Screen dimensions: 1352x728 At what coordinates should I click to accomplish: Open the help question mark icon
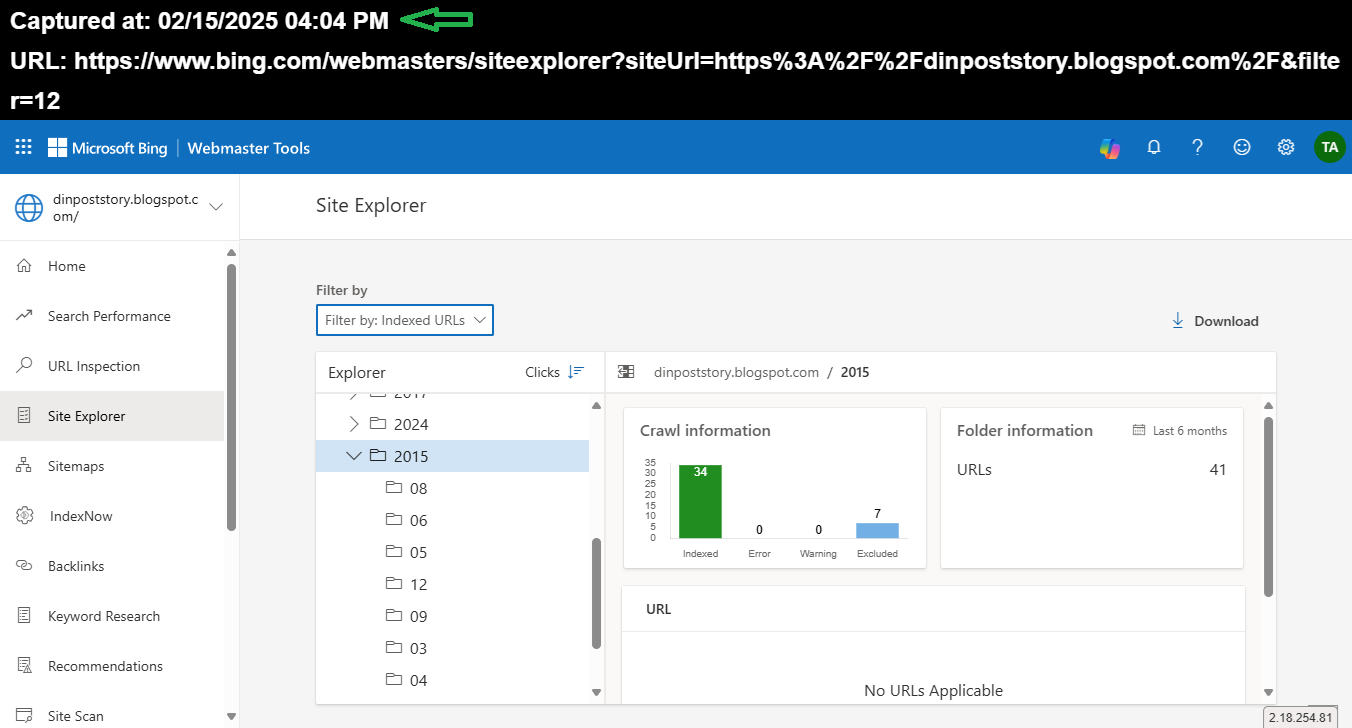(x=1198, y=148)
